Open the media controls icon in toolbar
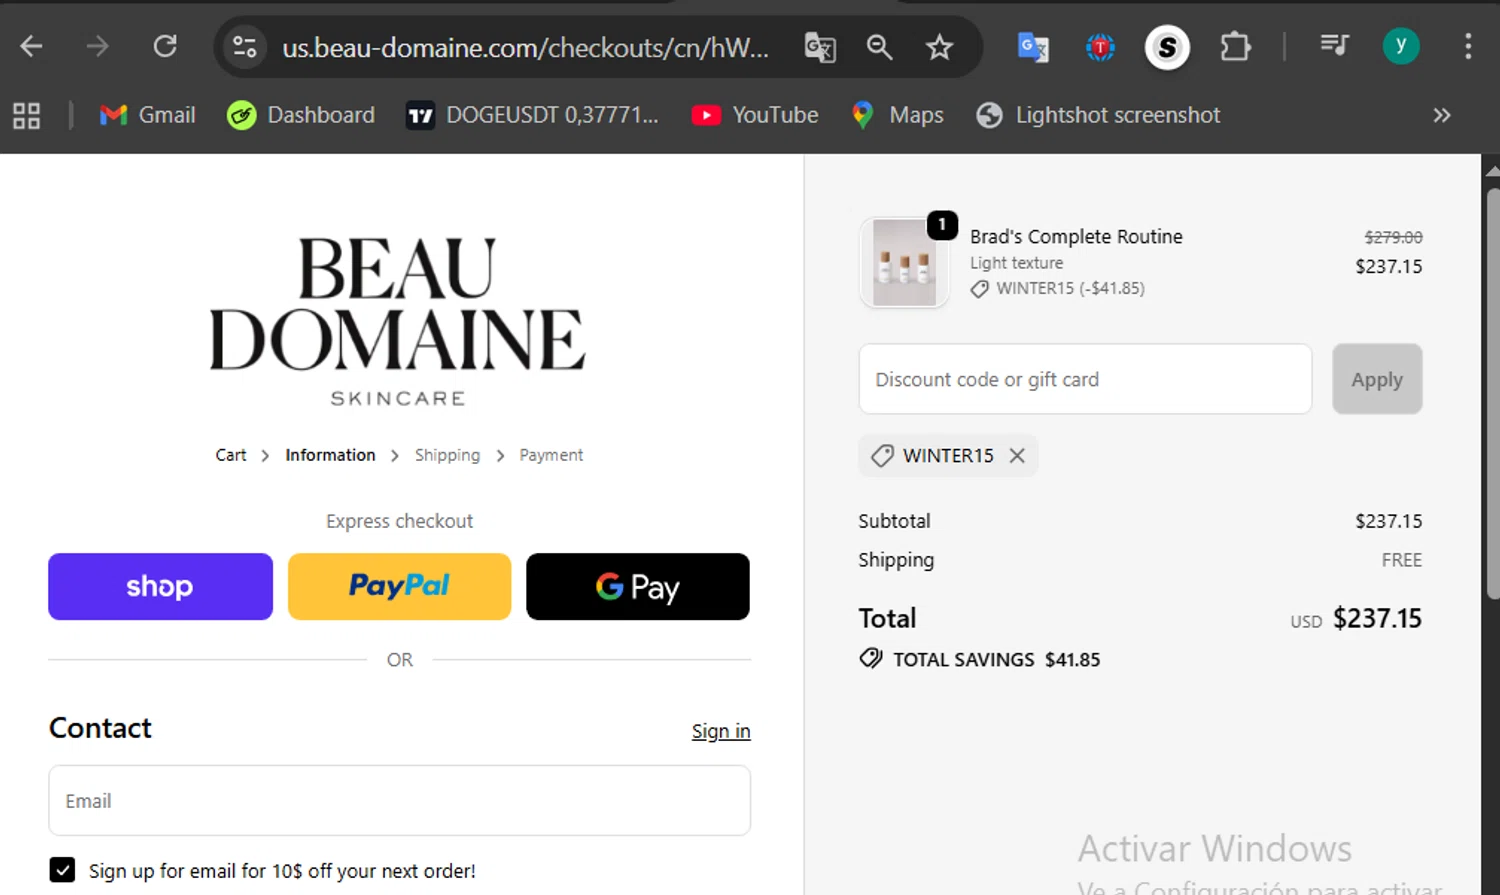Image resolution: width=1500 pixels, height=895 pixels. [1334, 45]
